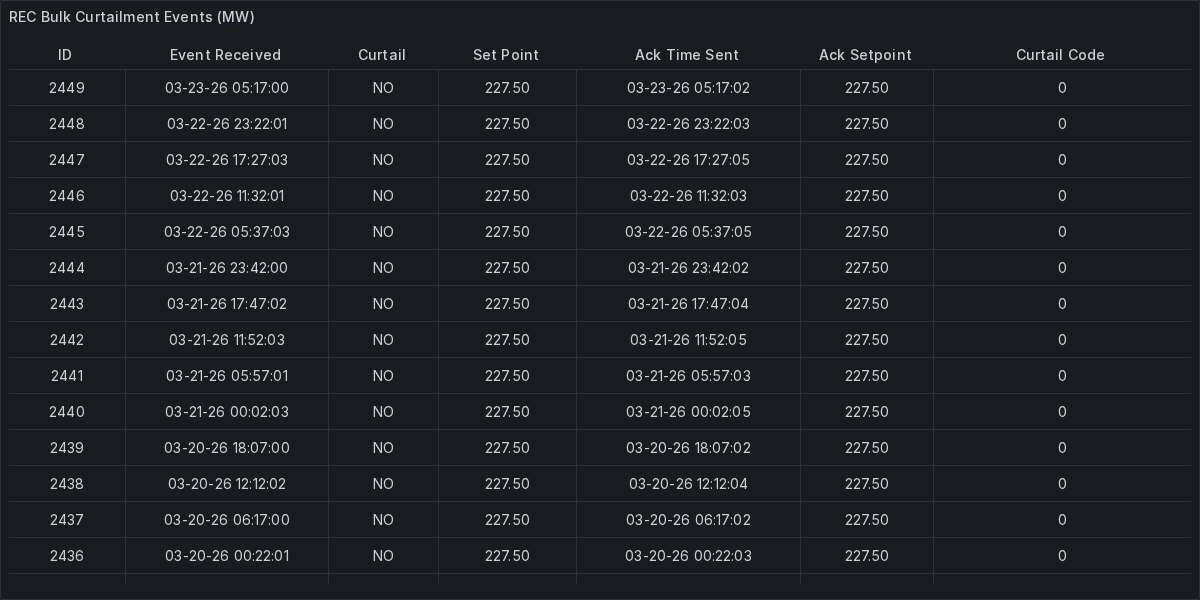
Task: Sort by Event Received column header
Action: tap(225, 55)
